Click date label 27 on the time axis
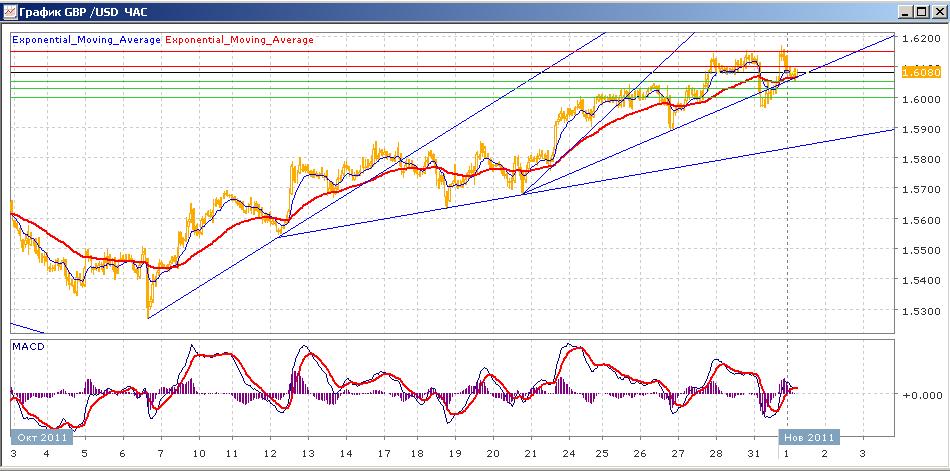The image size is (950, 471). click(x=678, y=453)
